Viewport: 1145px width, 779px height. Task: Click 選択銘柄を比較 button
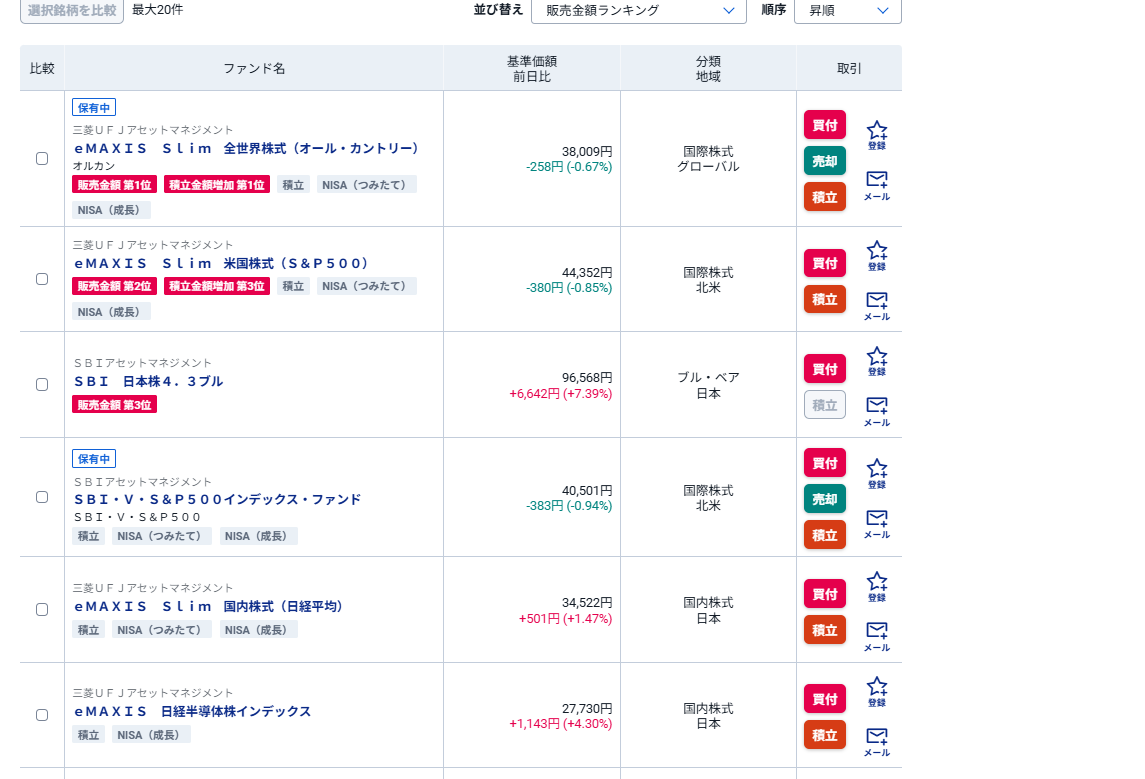tap(72, 10)
